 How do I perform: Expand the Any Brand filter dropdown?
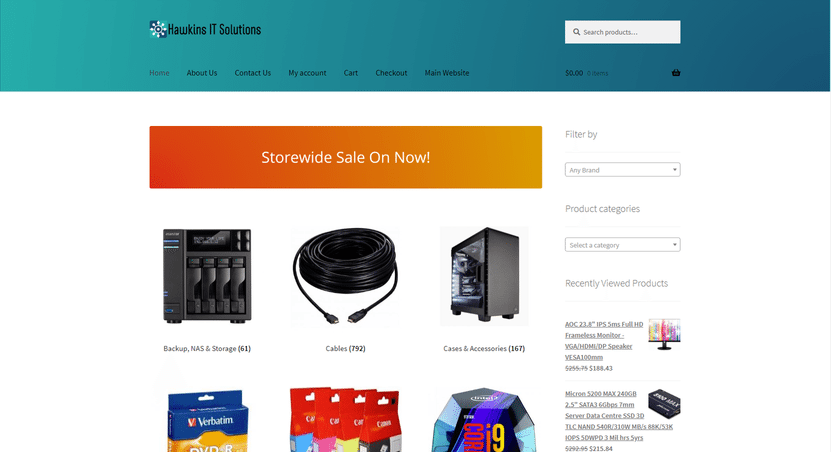pos(622,170)
